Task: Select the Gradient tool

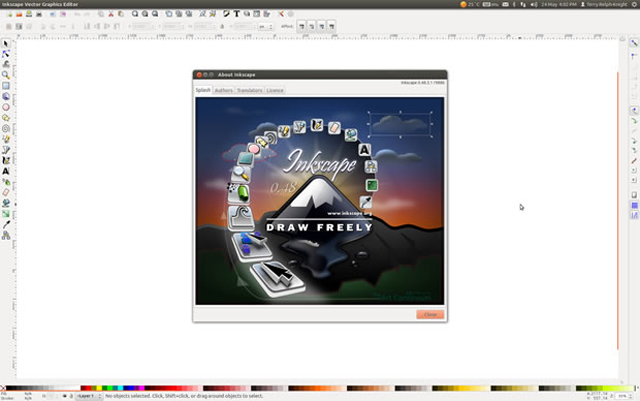Action: point(6,214)
